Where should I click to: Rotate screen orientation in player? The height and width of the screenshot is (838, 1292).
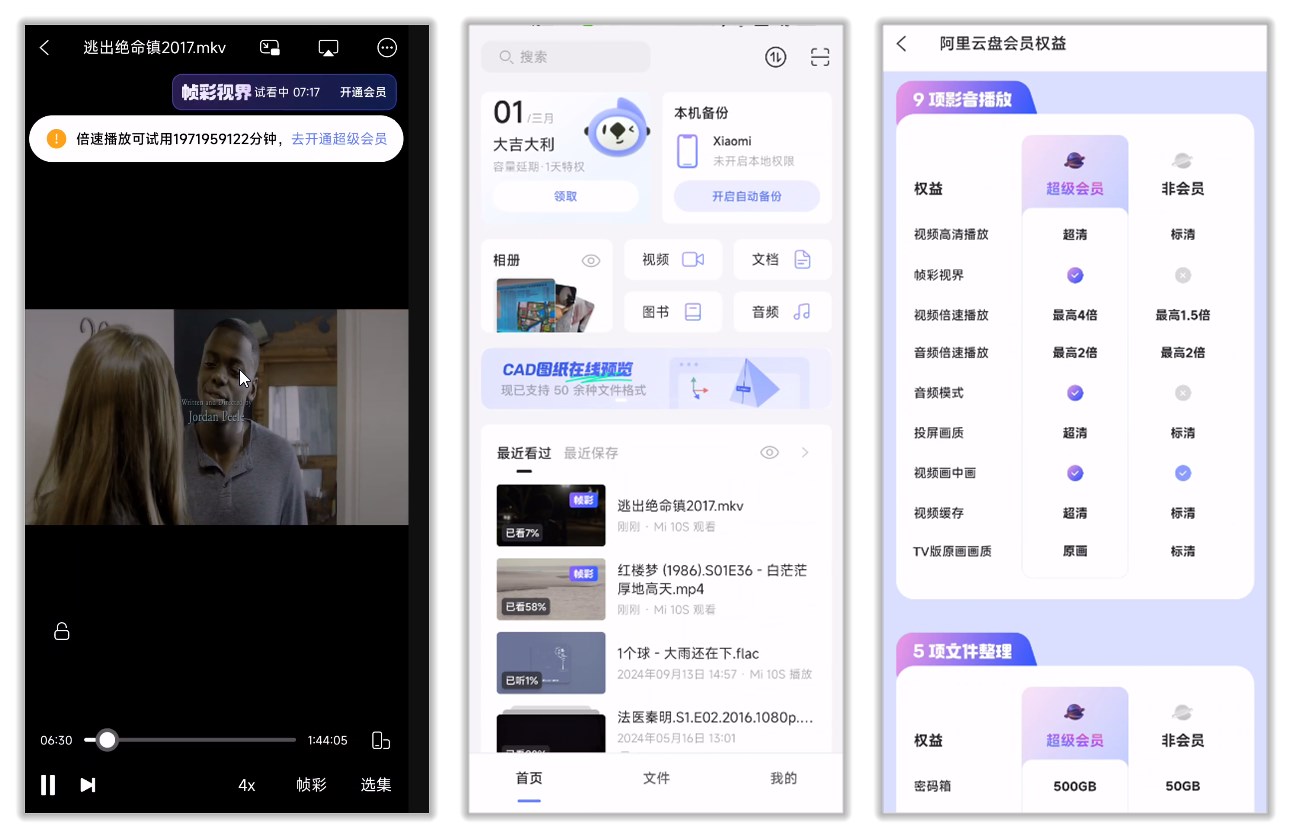coord(381,740)
